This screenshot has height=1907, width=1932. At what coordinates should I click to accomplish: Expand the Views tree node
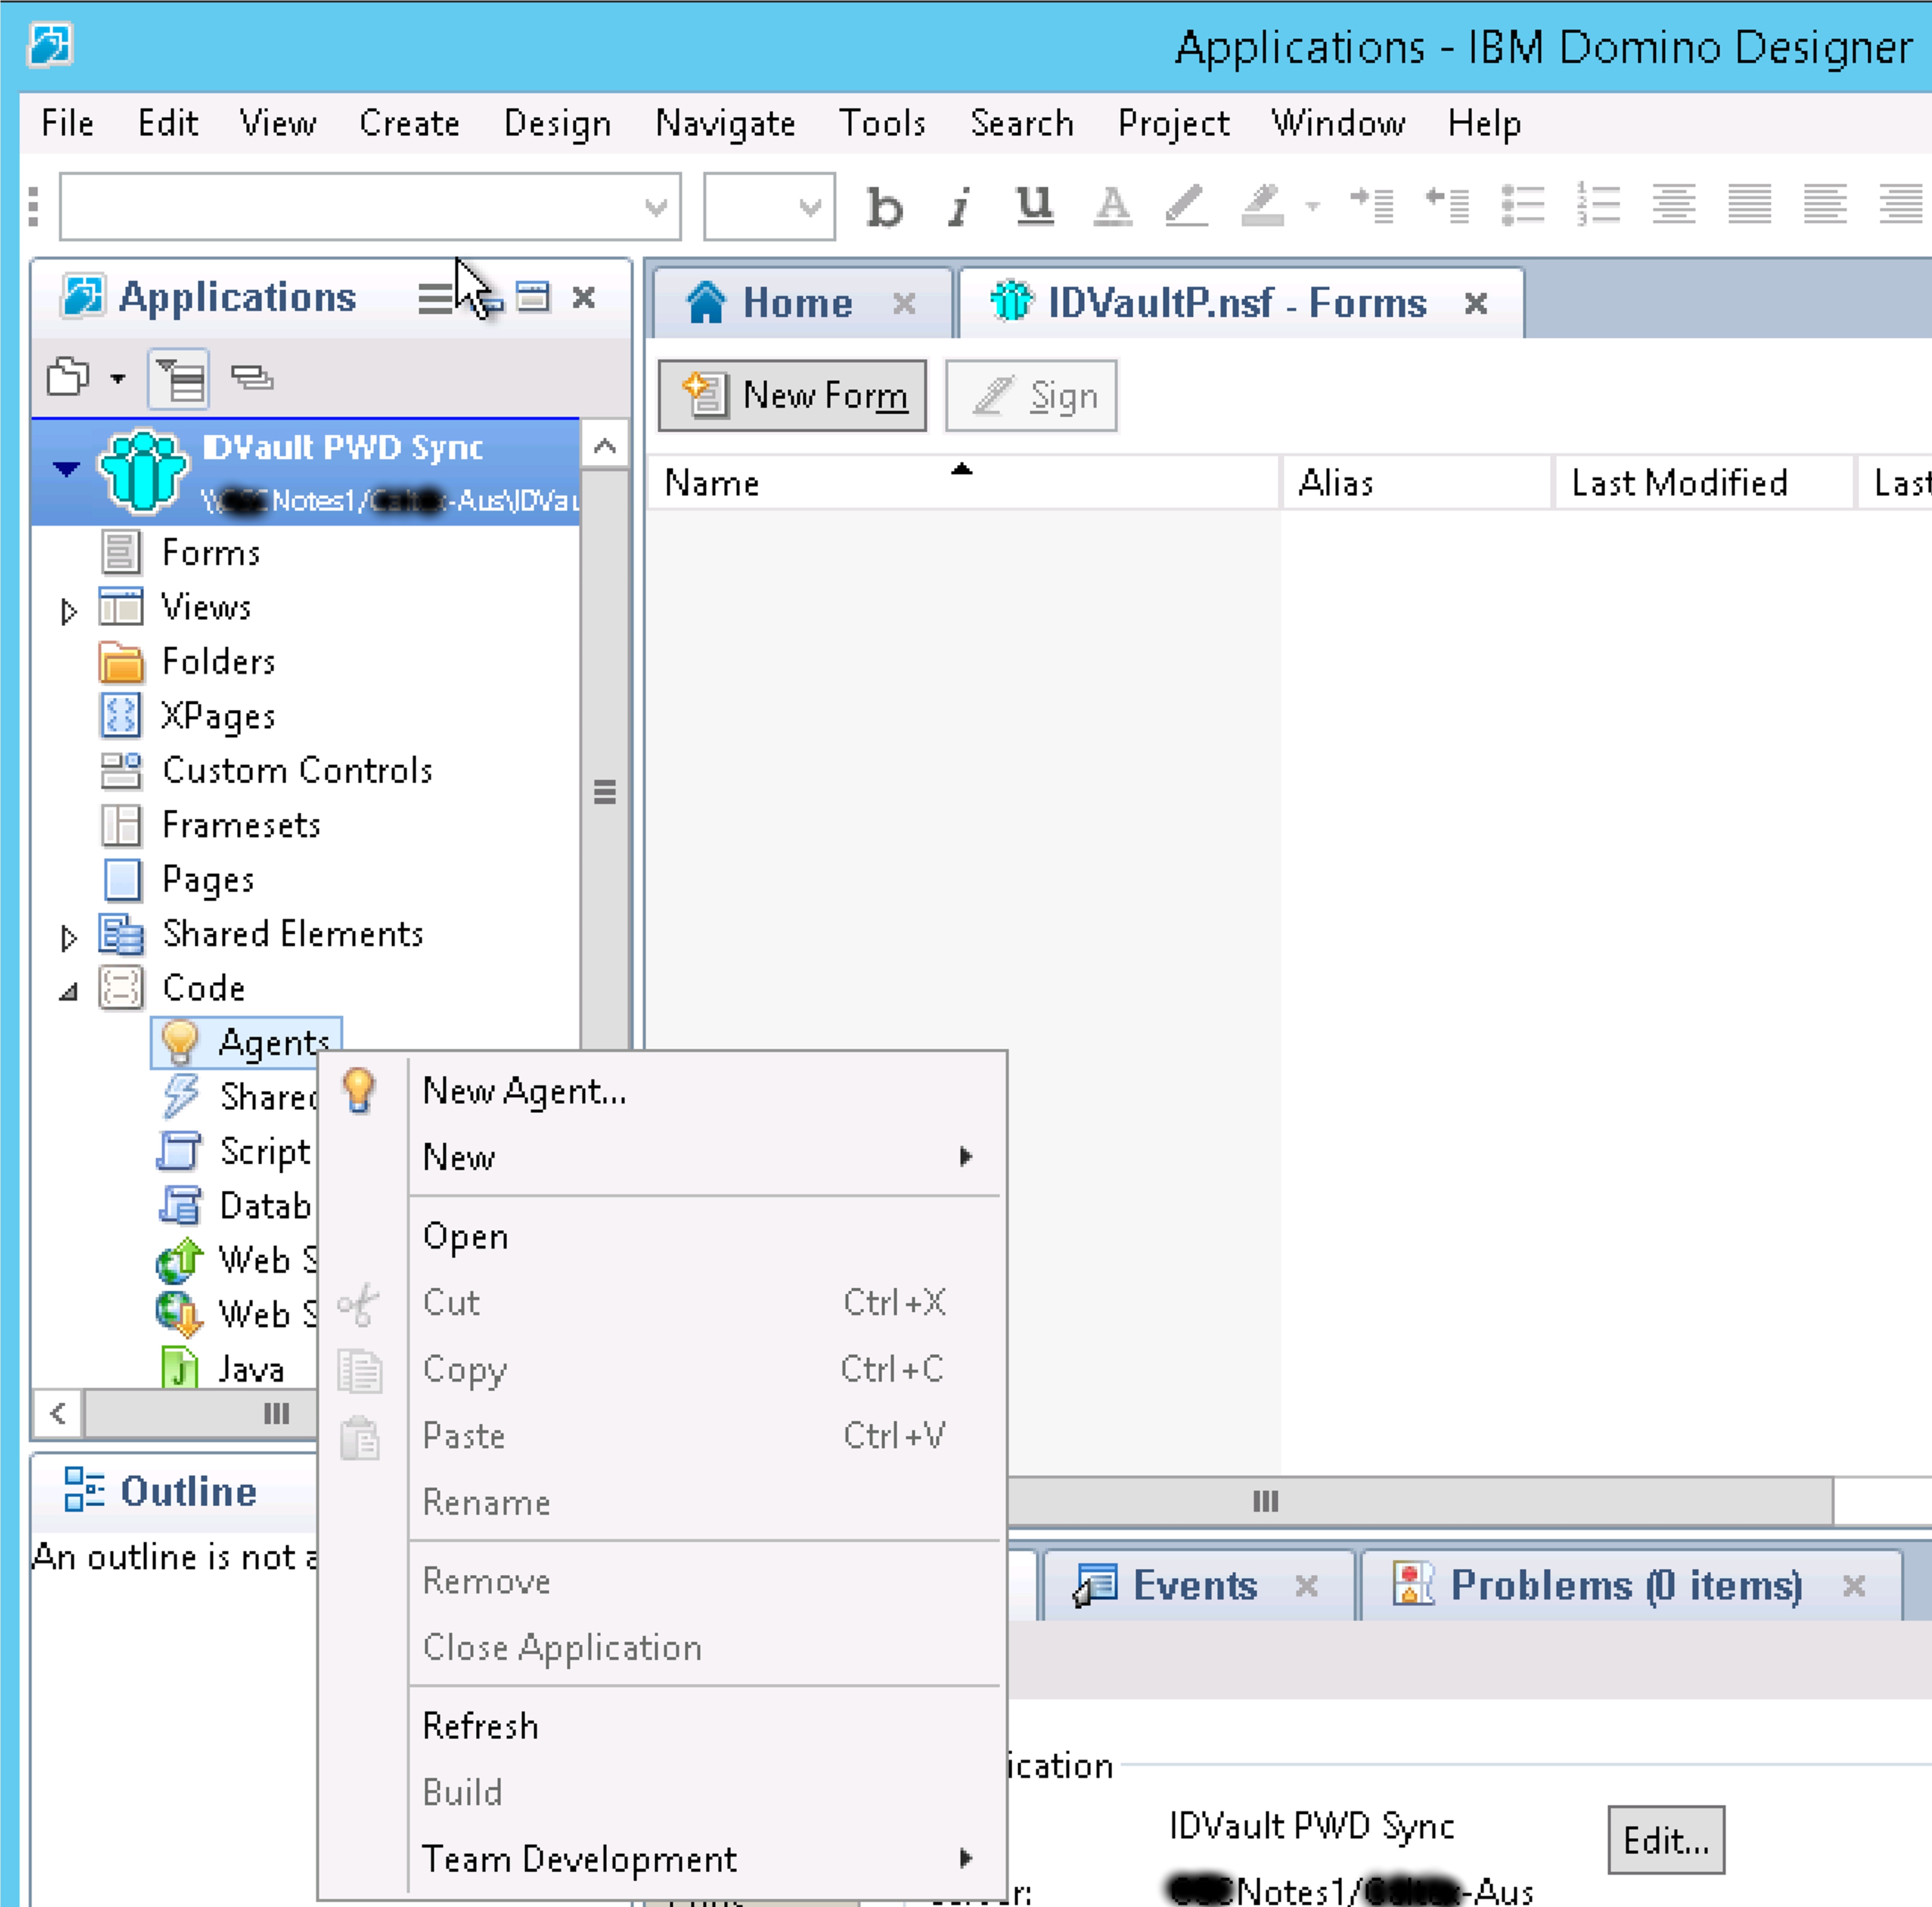68,610
